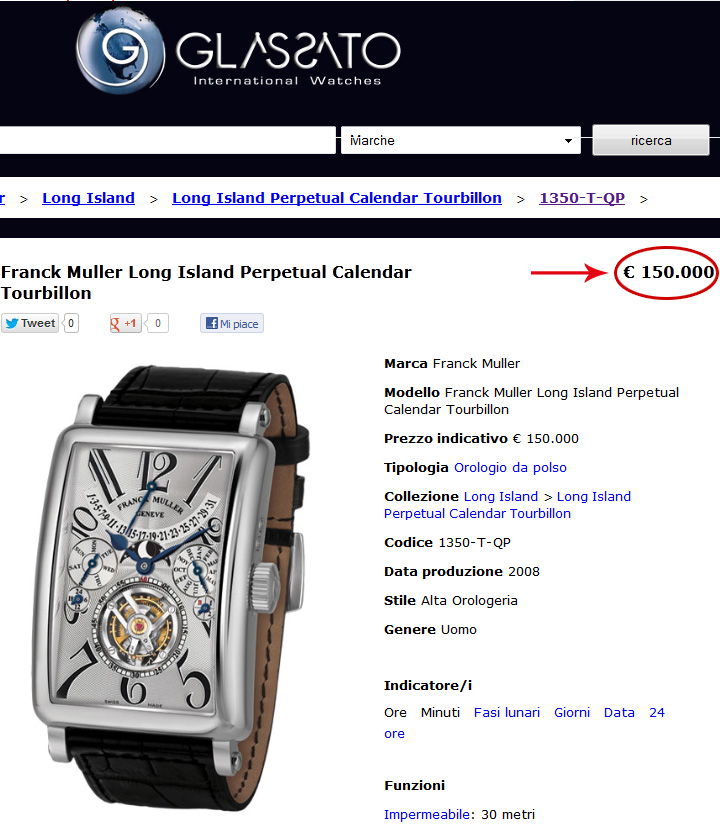
Task: Click the Glassato globe logo icon
Action: click(x=120, y=52)
